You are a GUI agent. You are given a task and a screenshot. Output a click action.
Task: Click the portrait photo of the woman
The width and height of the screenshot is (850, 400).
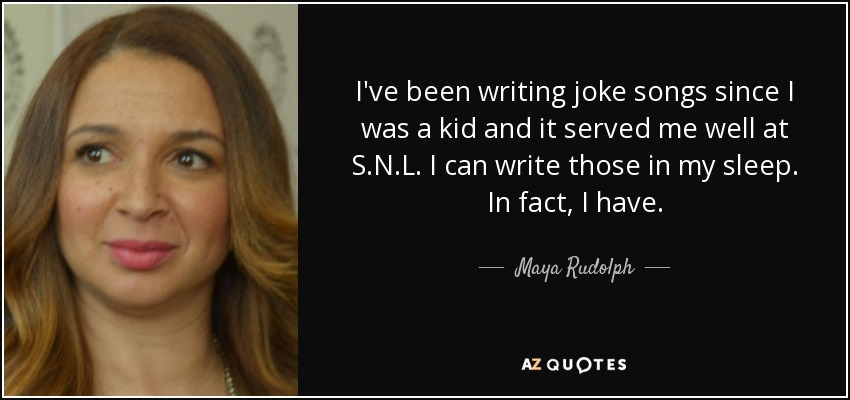pos(151,199)
